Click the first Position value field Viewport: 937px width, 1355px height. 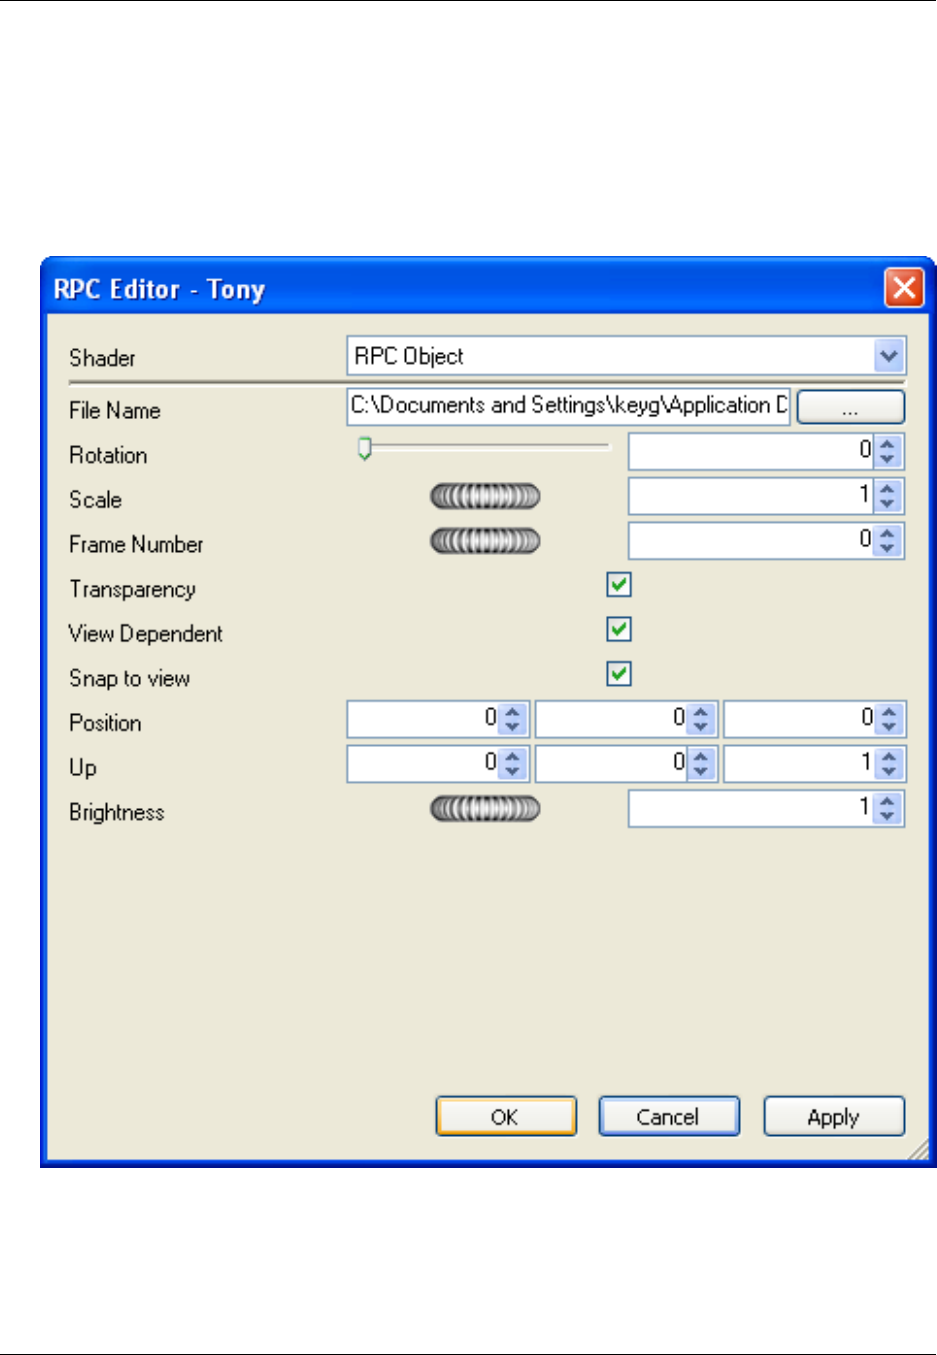(x=423, y=719)
